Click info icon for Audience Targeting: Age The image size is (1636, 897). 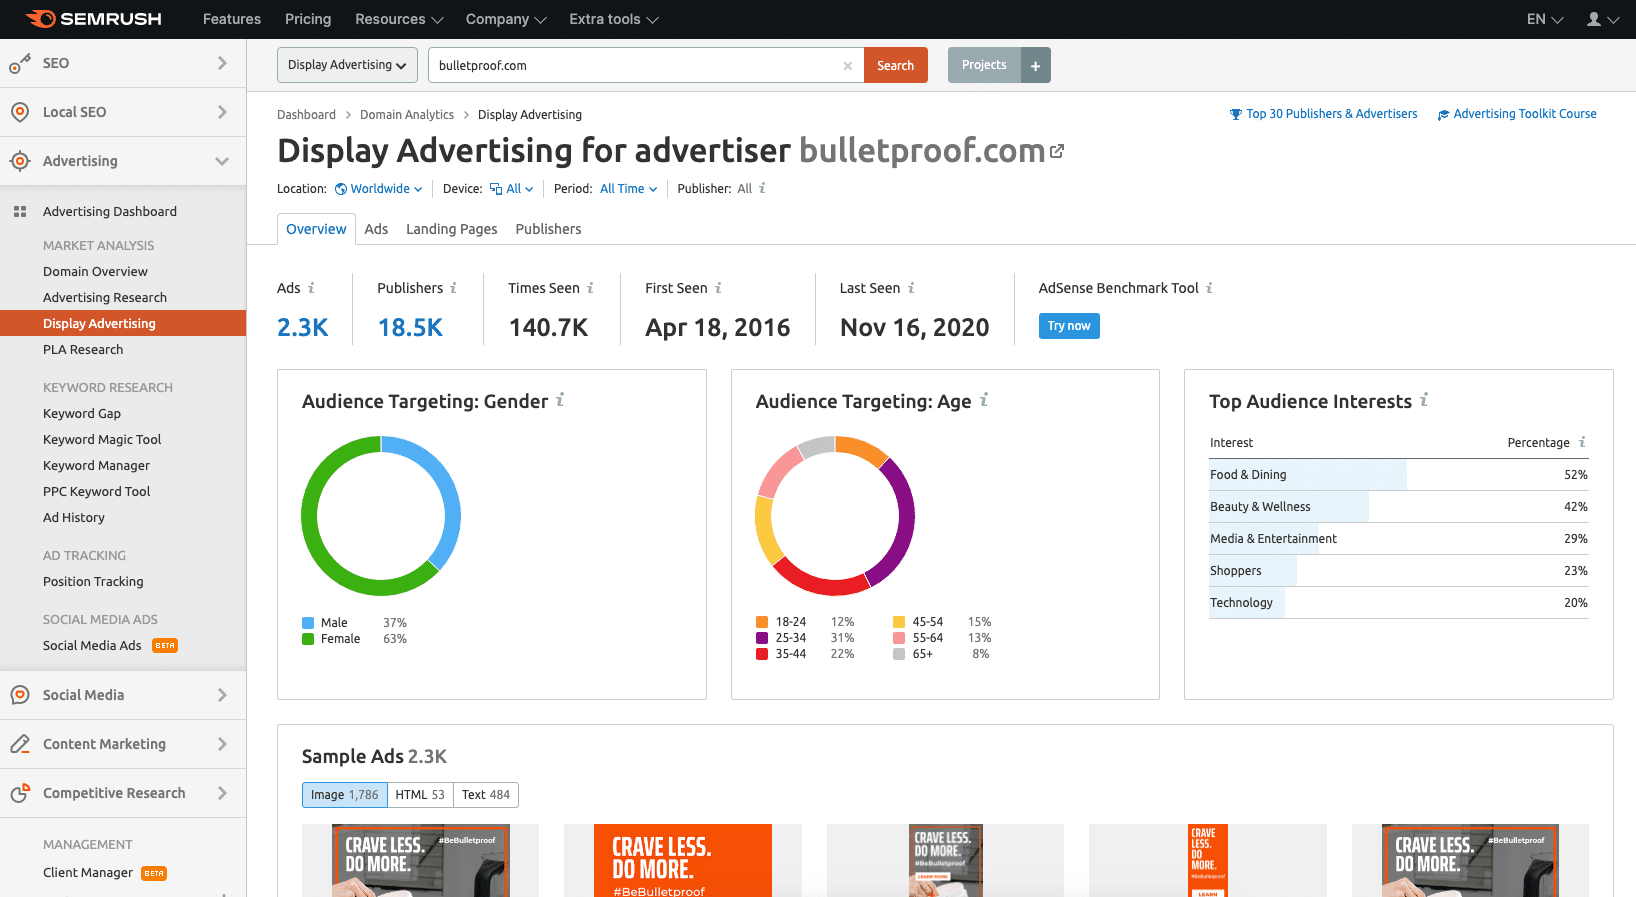984,400
